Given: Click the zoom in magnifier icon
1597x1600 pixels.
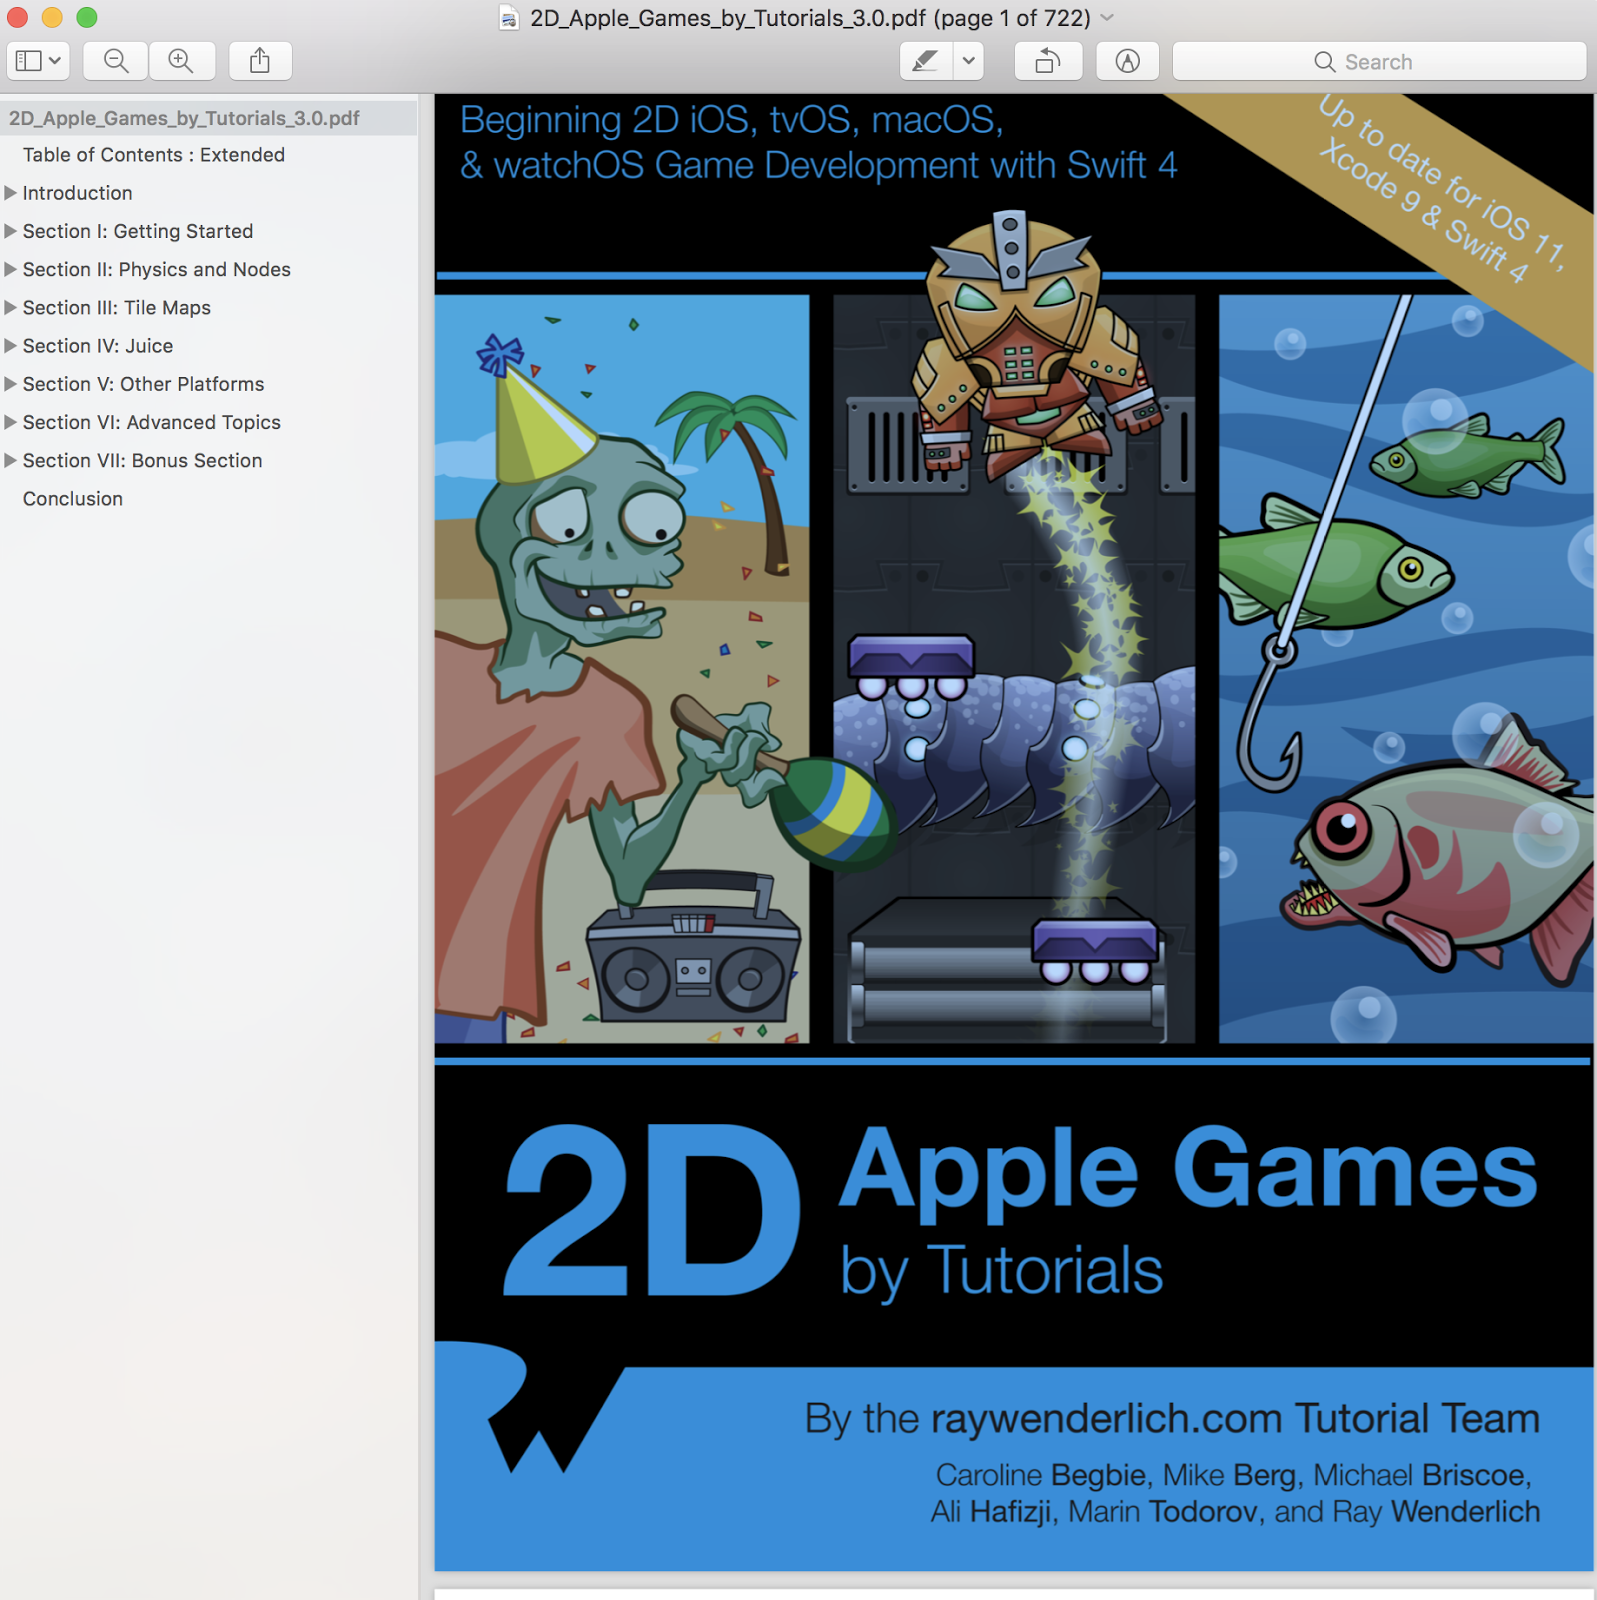Looking at the screenshot, I should pos(181,61).
